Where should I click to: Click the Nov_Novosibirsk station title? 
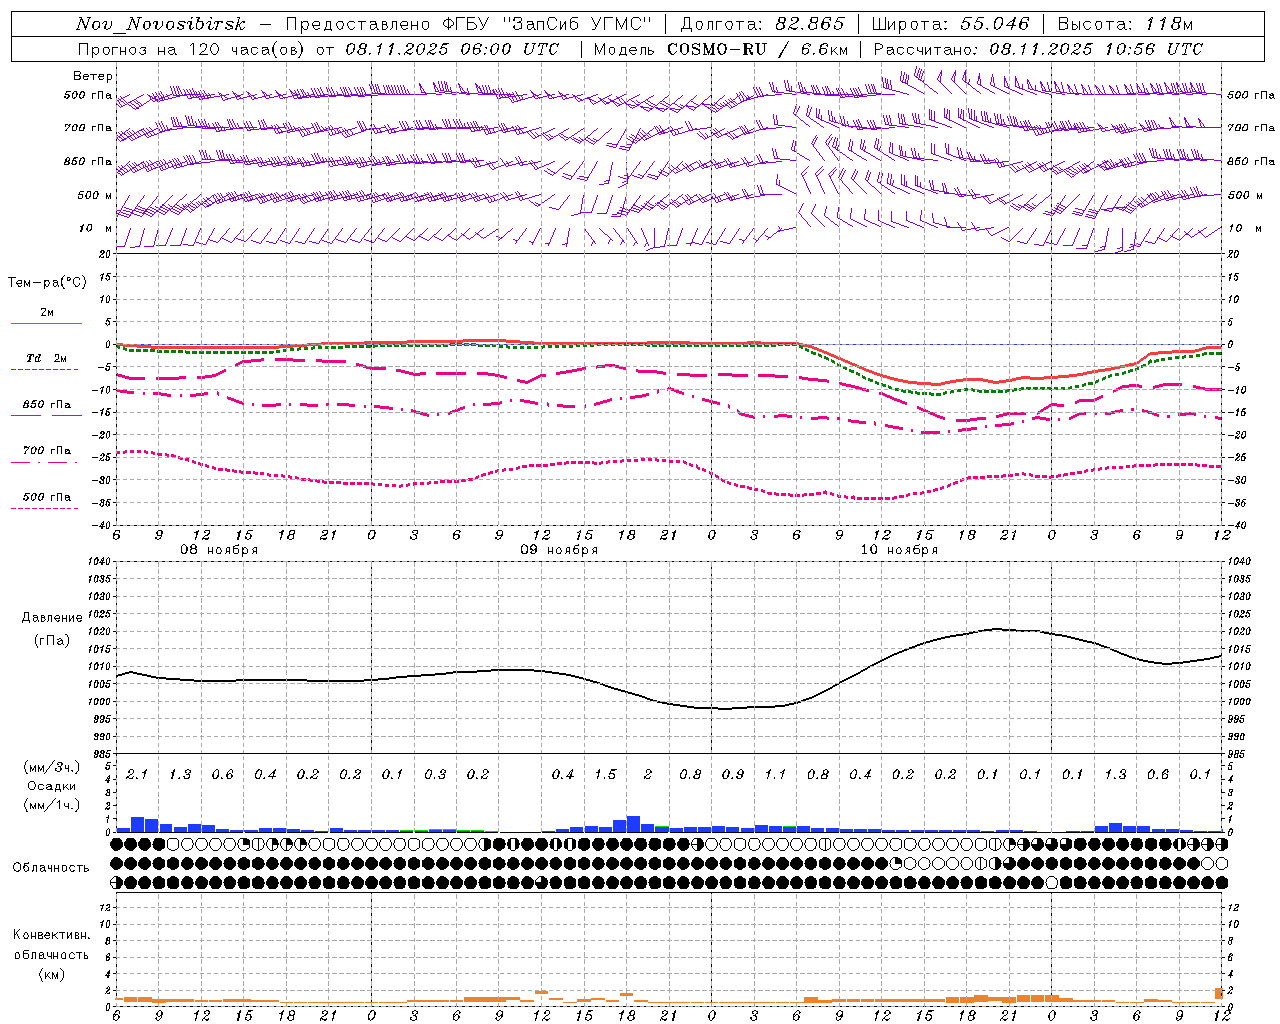pos(161,24)
